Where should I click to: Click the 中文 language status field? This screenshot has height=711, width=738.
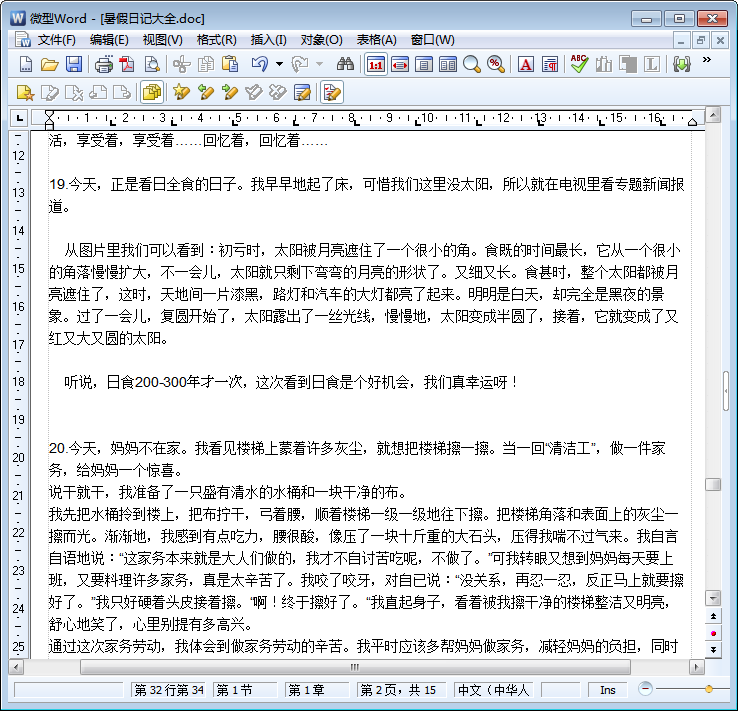click(x=495, y=690)
